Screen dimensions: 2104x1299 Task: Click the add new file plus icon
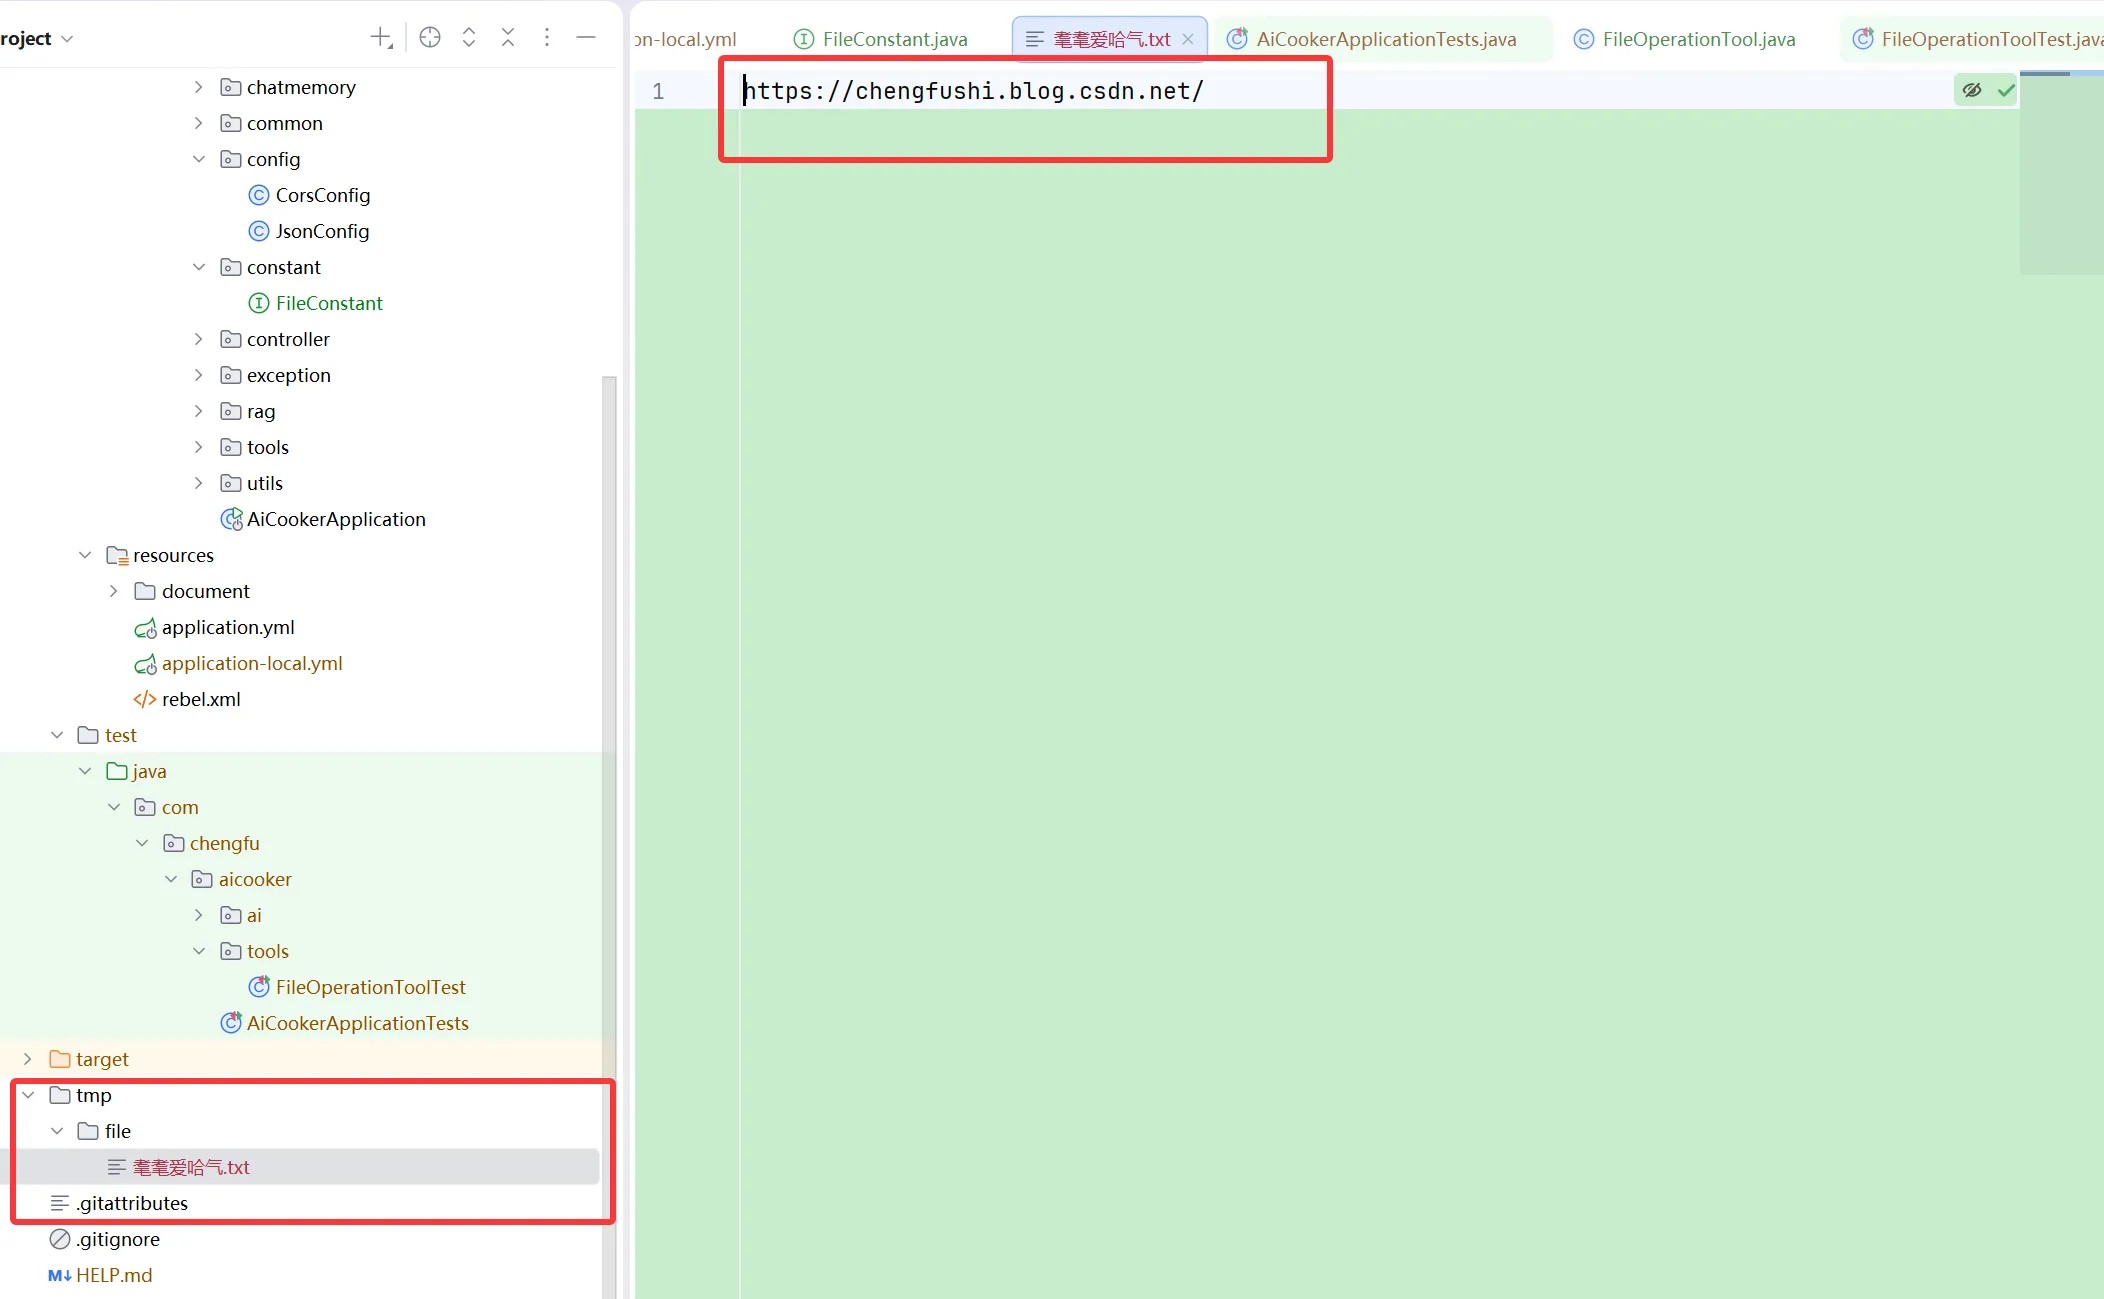pyautogui.click(x=381, y=38)
